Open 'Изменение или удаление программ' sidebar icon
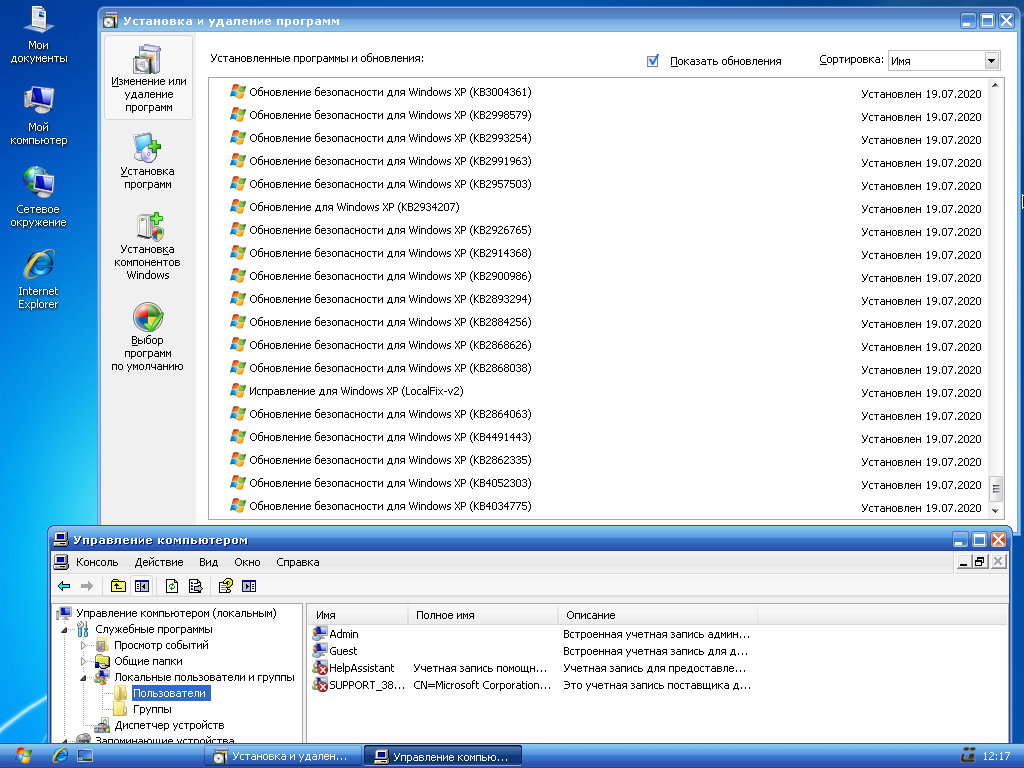1024x768 pixels. point(148,78)
